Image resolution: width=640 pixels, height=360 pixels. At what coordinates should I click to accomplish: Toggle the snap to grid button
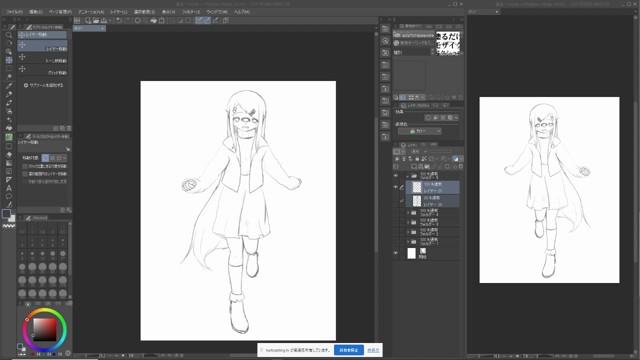click(216, 20)
